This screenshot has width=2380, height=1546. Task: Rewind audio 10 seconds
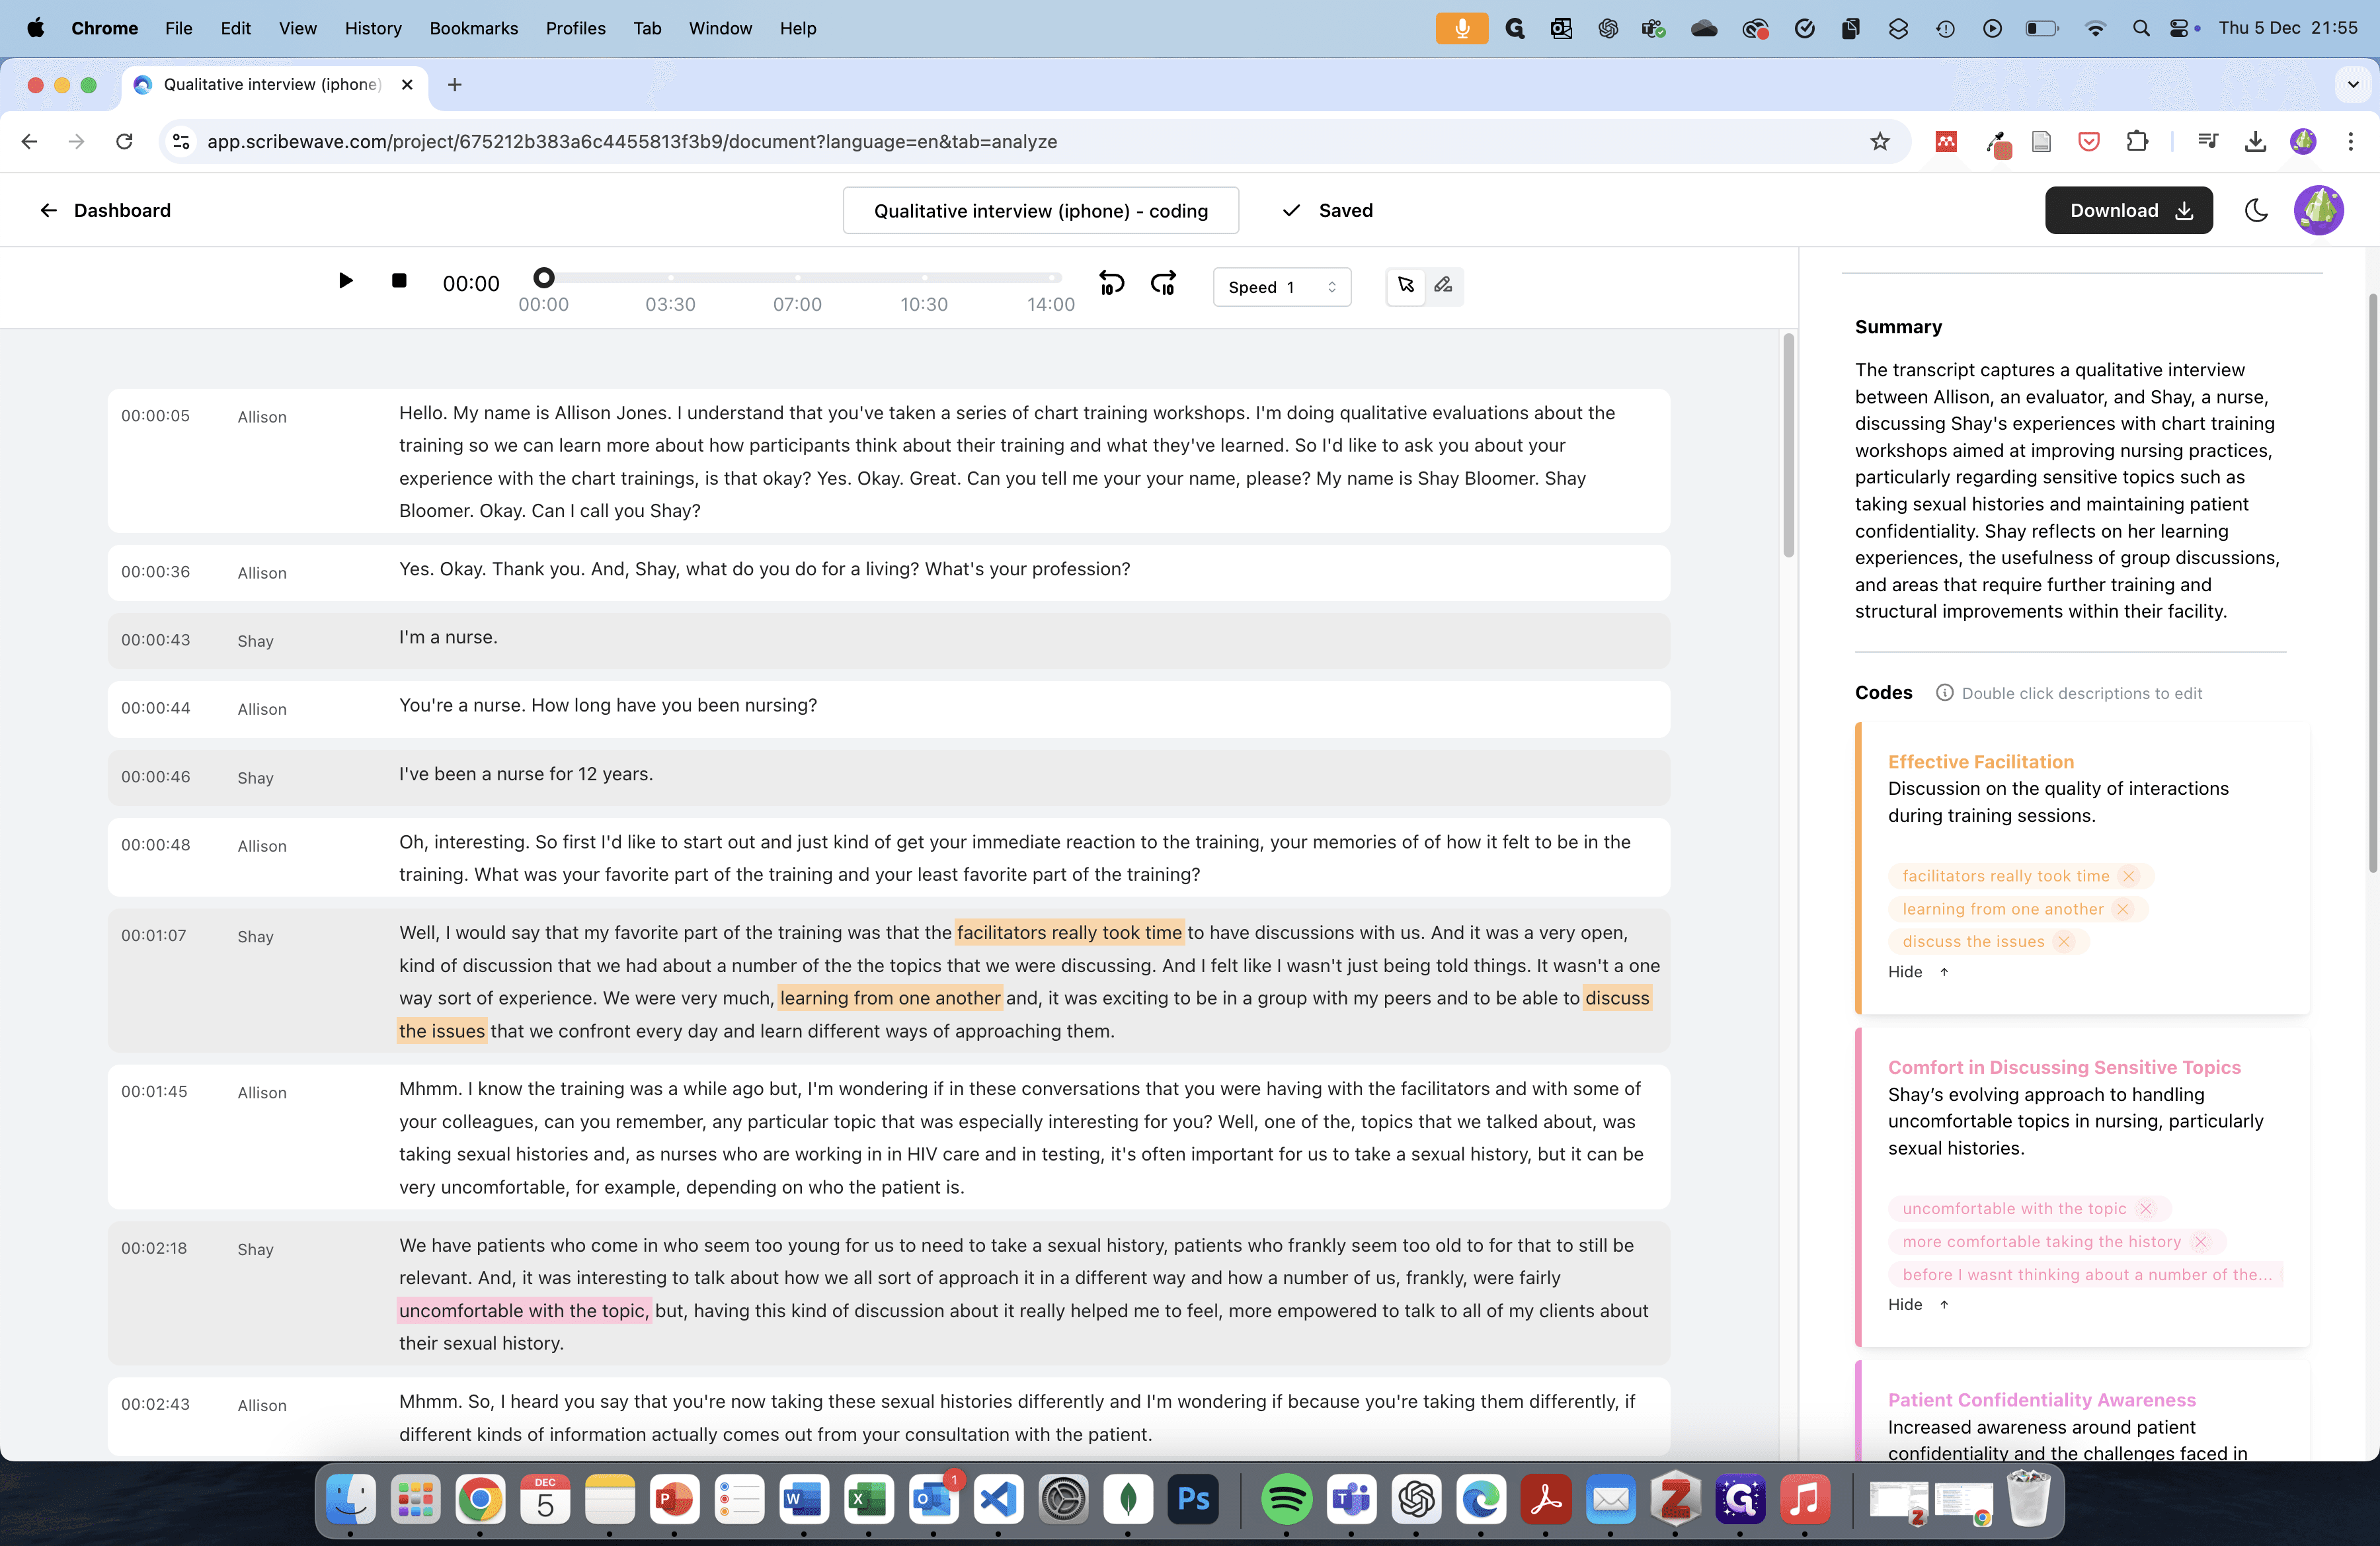click(x=1111, y=284)
